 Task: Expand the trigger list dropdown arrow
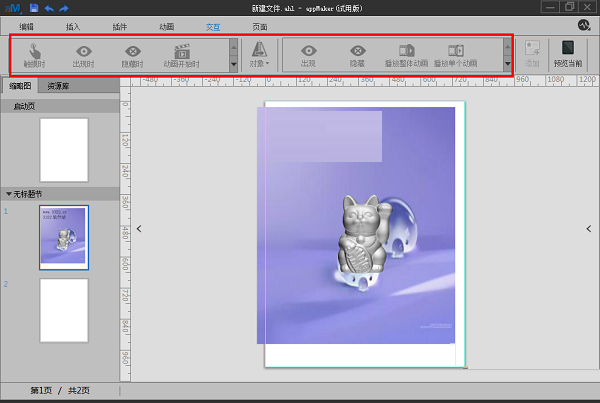click(x=234, y=63)
